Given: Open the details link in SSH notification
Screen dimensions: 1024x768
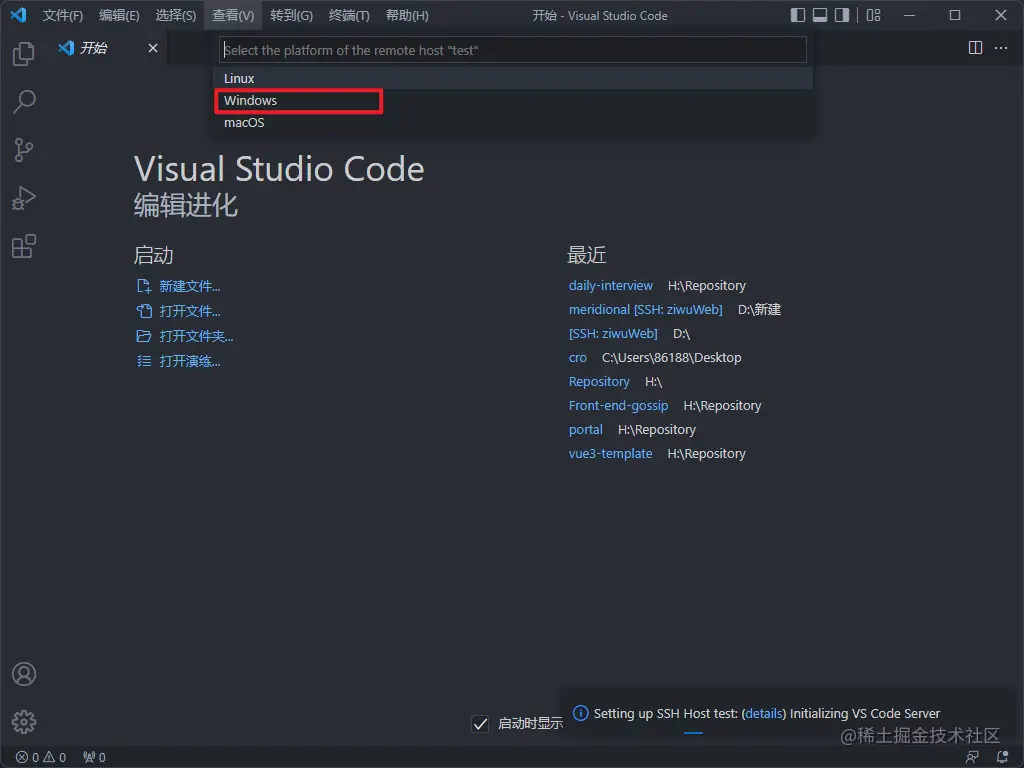Looking at the screenshot, I should 763,714.
